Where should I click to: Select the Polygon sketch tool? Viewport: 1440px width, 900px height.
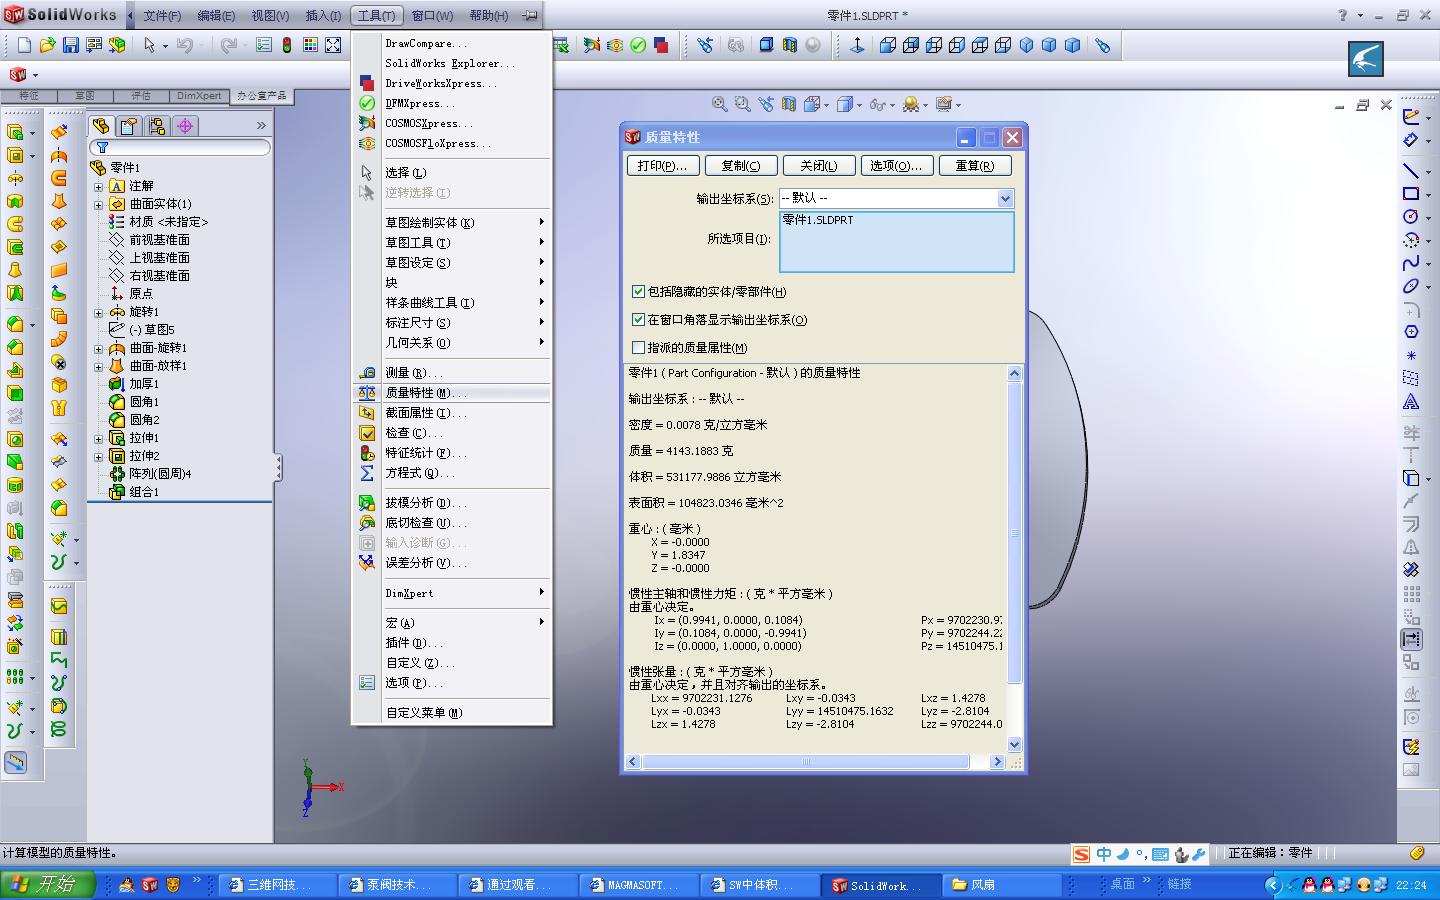(1411, 332)
